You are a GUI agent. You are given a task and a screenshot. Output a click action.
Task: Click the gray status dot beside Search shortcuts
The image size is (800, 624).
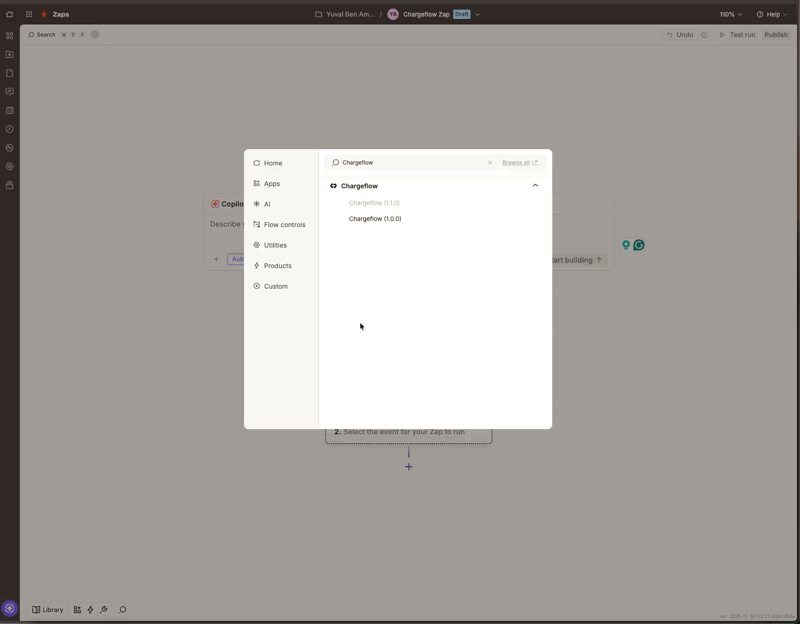(95, 34)
